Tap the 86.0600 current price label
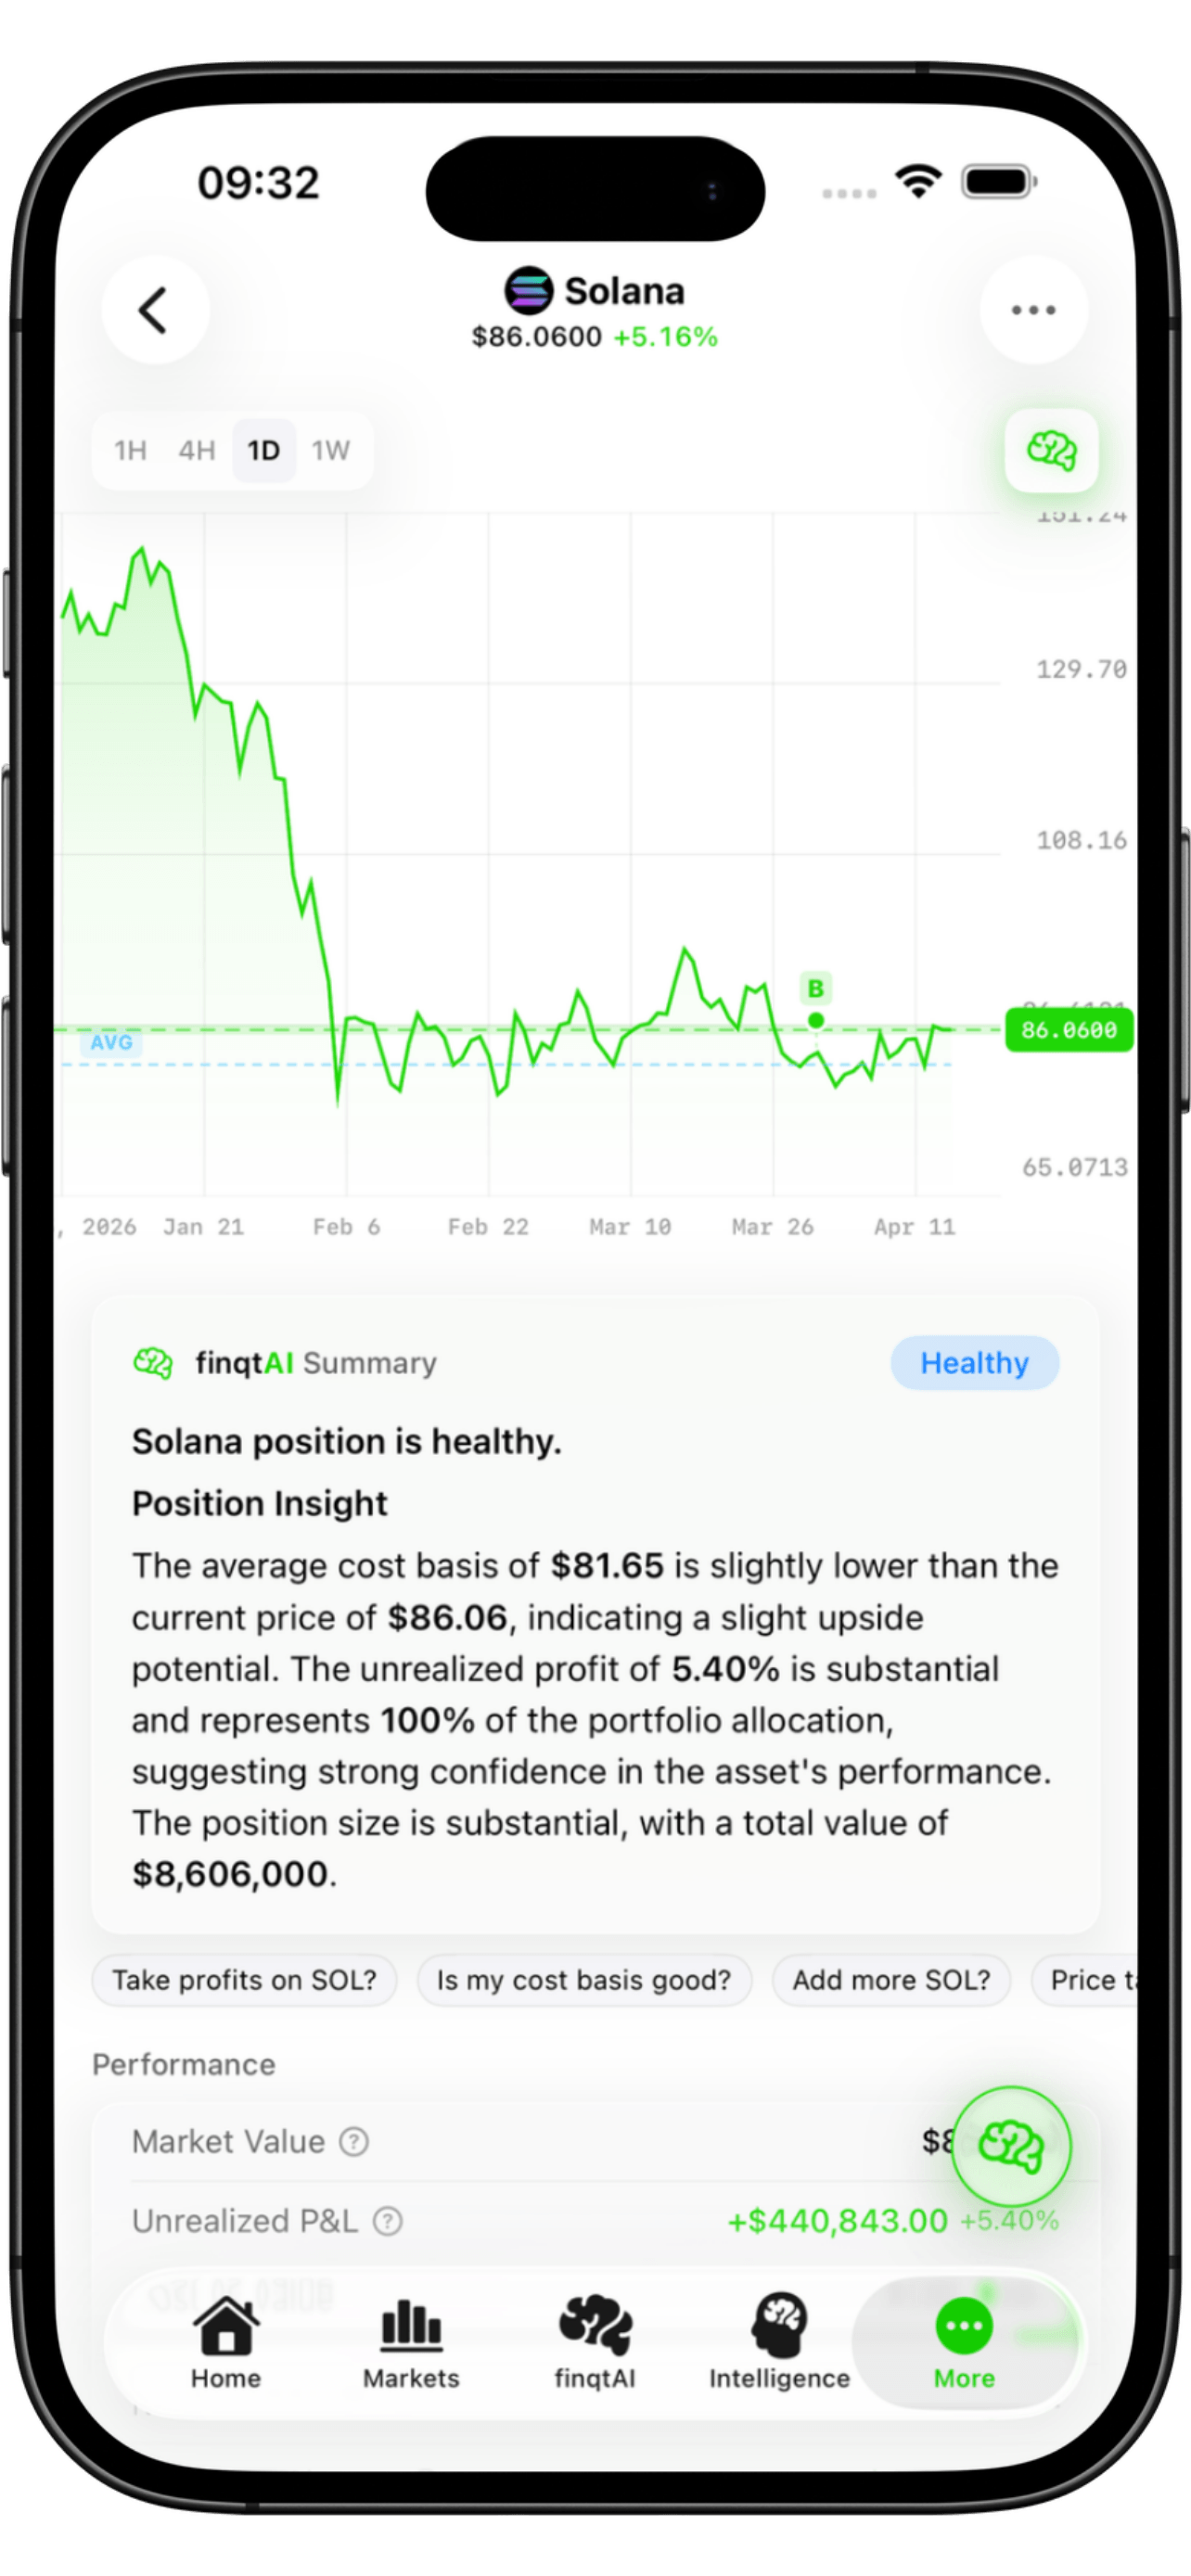 click(1069, 1030)
